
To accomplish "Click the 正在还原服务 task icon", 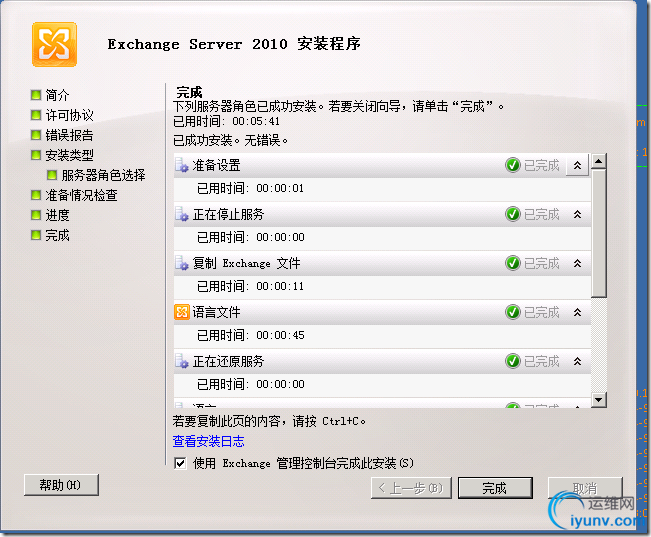I will click(182, 361).
